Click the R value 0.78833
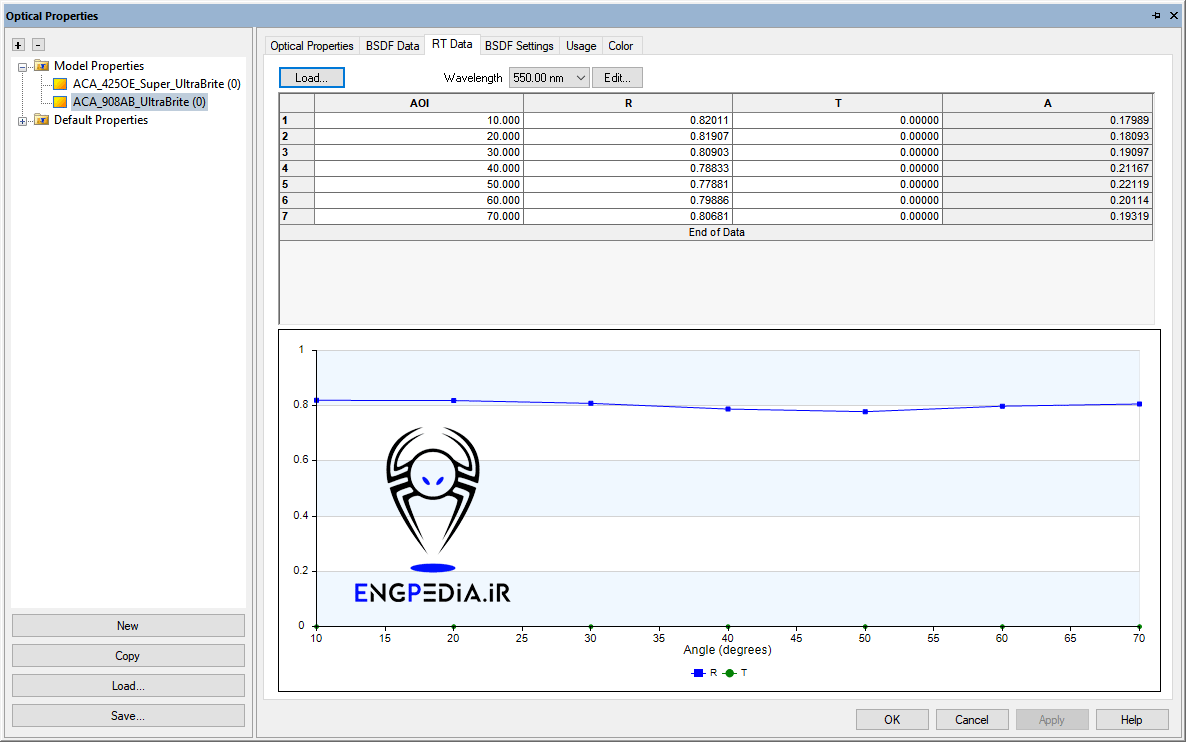Screen dimensions: 1186x742 coord(628,169)
